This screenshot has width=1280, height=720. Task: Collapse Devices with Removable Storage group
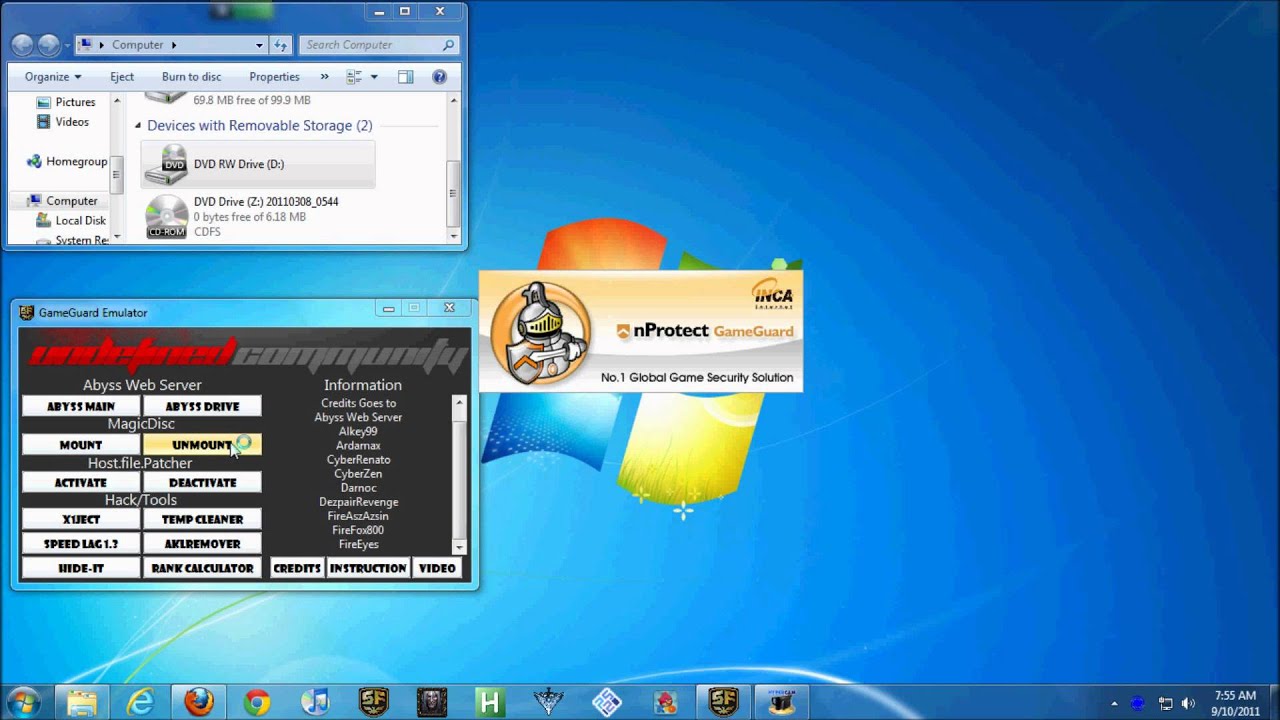pyautogui.click(x=138, y=126)
